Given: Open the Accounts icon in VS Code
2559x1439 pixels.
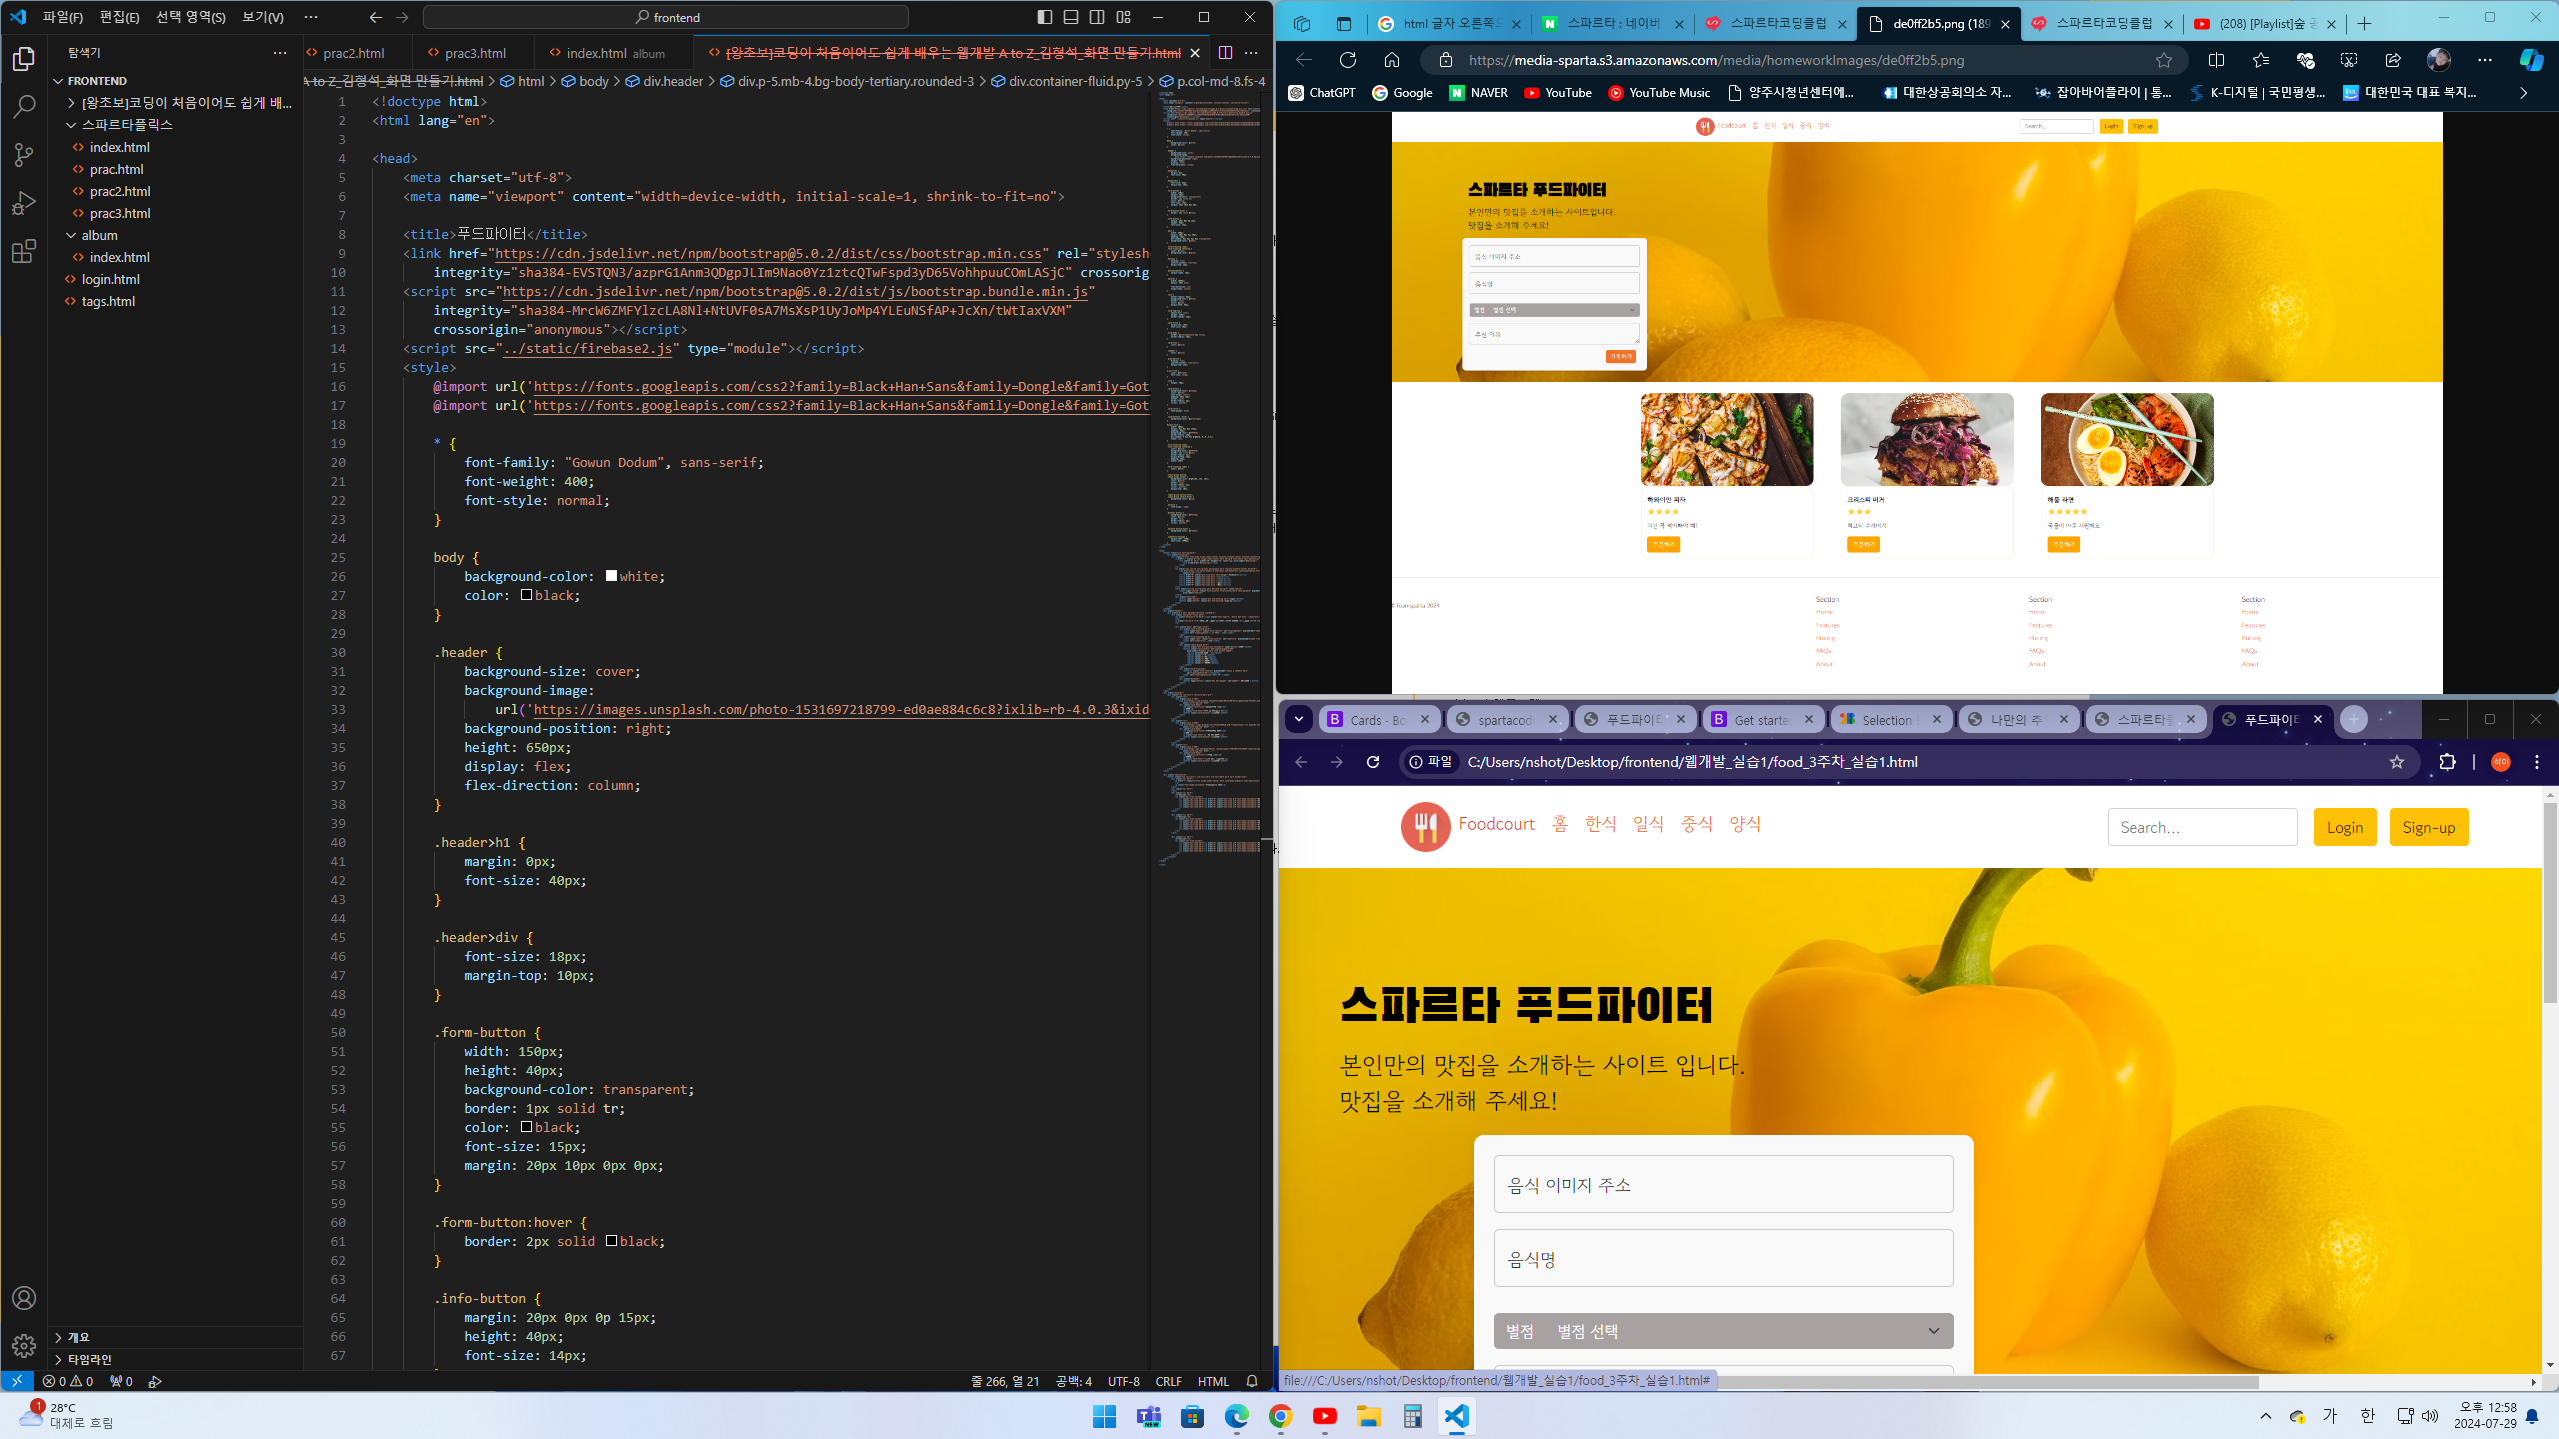Looking at the screenshot, I should 24,1298.
